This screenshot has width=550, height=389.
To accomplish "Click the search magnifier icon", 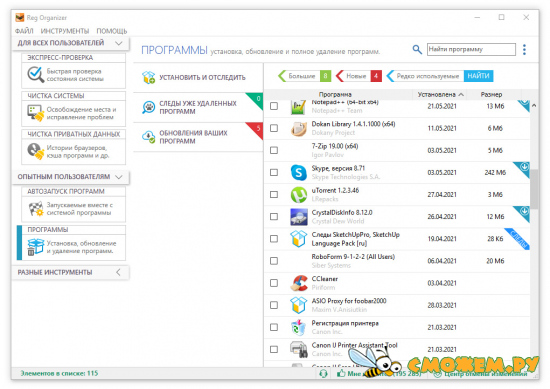I will point(417,49).
